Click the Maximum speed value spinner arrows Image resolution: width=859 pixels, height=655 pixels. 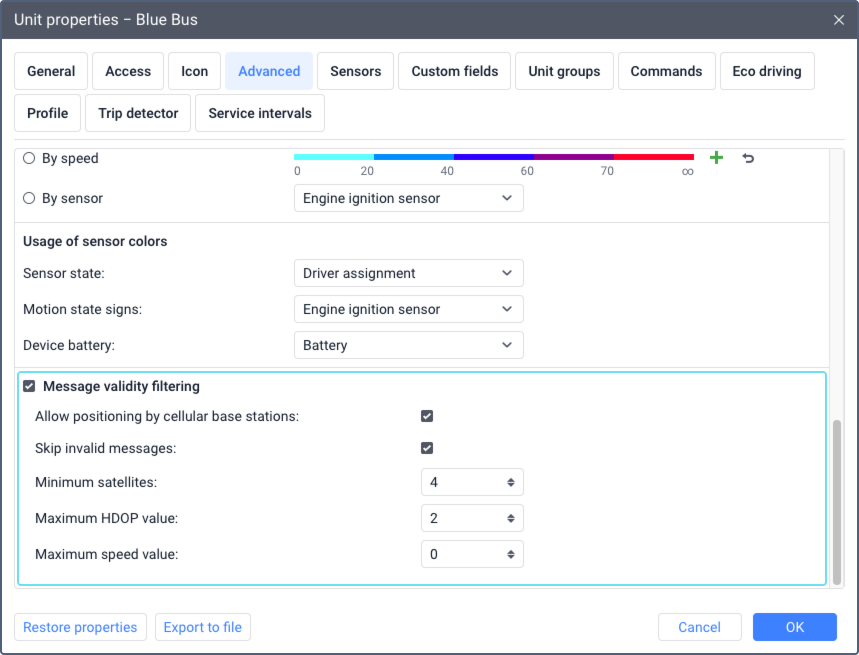(x=511, y=555)
